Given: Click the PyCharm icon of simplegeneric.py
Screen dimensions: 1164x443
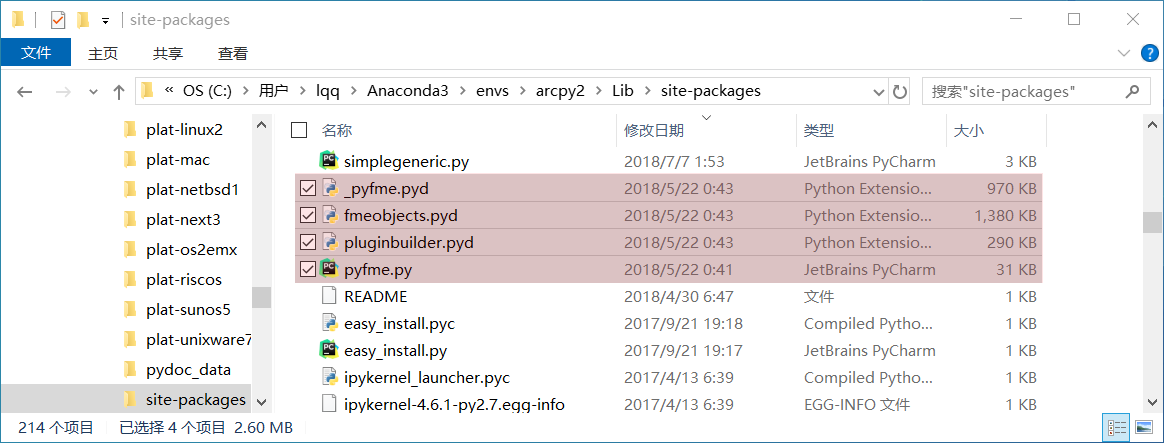Looking at the screenshot, I should pyautogui.click(x=329, y=160).
